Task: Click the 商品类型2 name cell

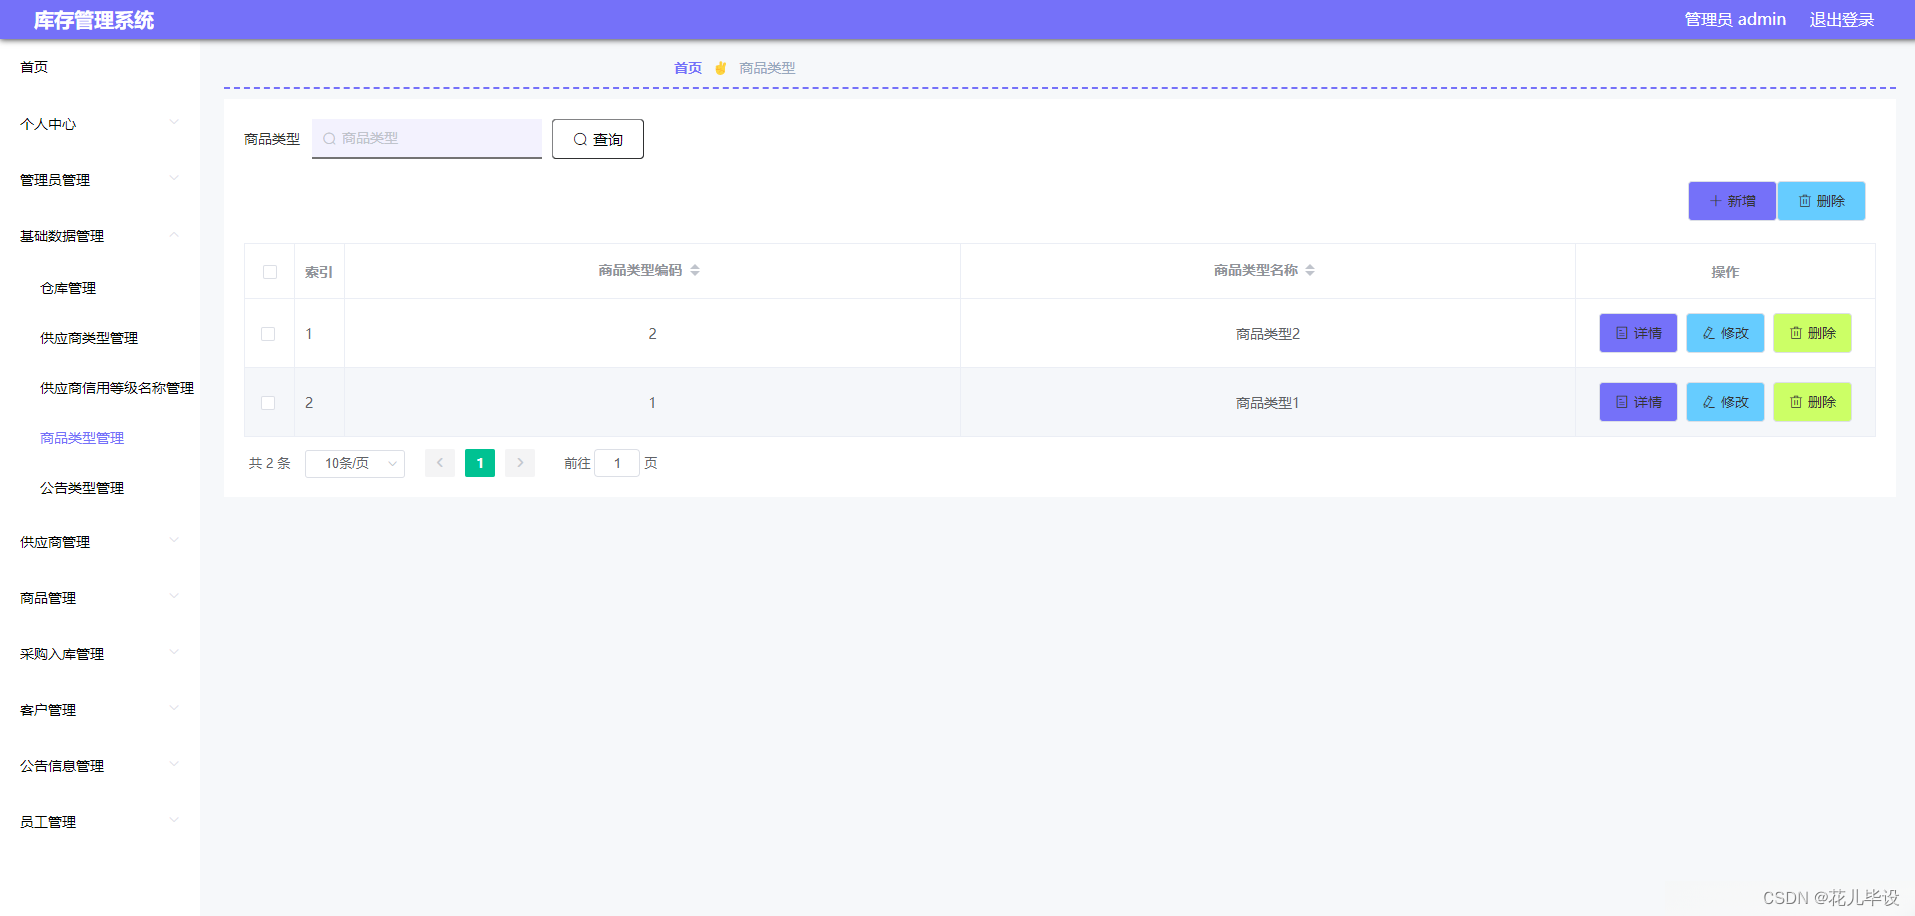Action: point(1267,334)
